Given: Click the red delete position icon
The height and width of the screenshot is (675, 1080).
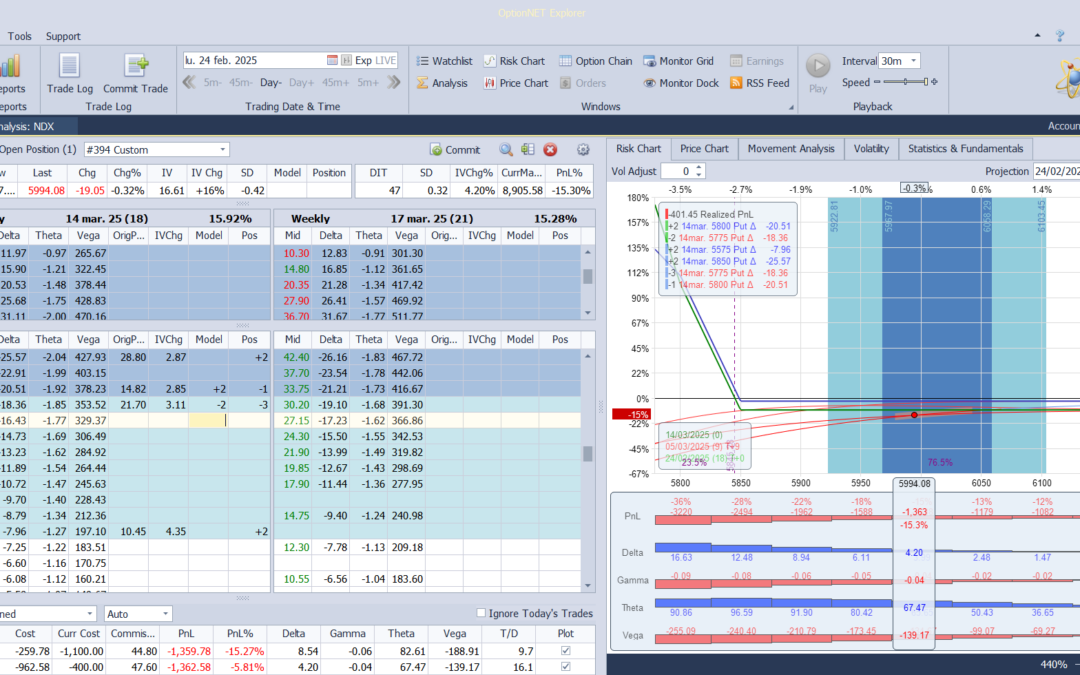Looking at the screenshot, I should coord(550,150).
